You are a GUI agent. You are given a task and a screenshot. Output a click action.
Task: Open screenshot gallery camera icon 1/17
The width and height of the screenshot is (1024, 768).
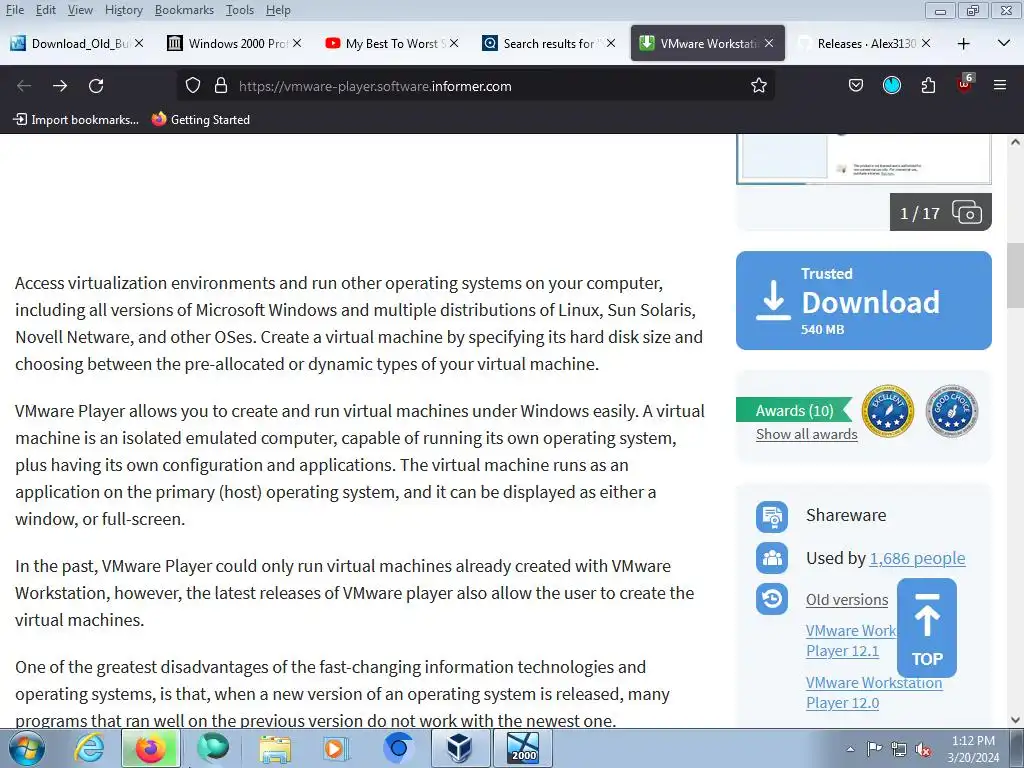click(x=967, y=212)
